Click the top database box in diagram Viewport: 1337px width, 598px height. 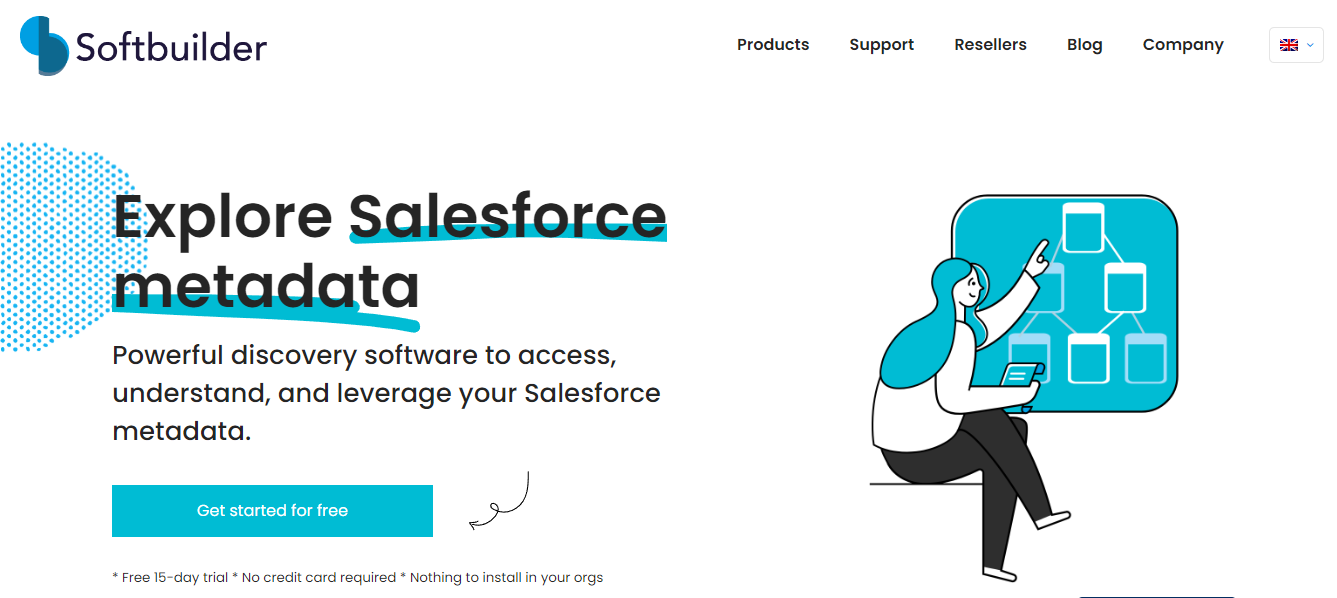click(x=1082, y=227)
